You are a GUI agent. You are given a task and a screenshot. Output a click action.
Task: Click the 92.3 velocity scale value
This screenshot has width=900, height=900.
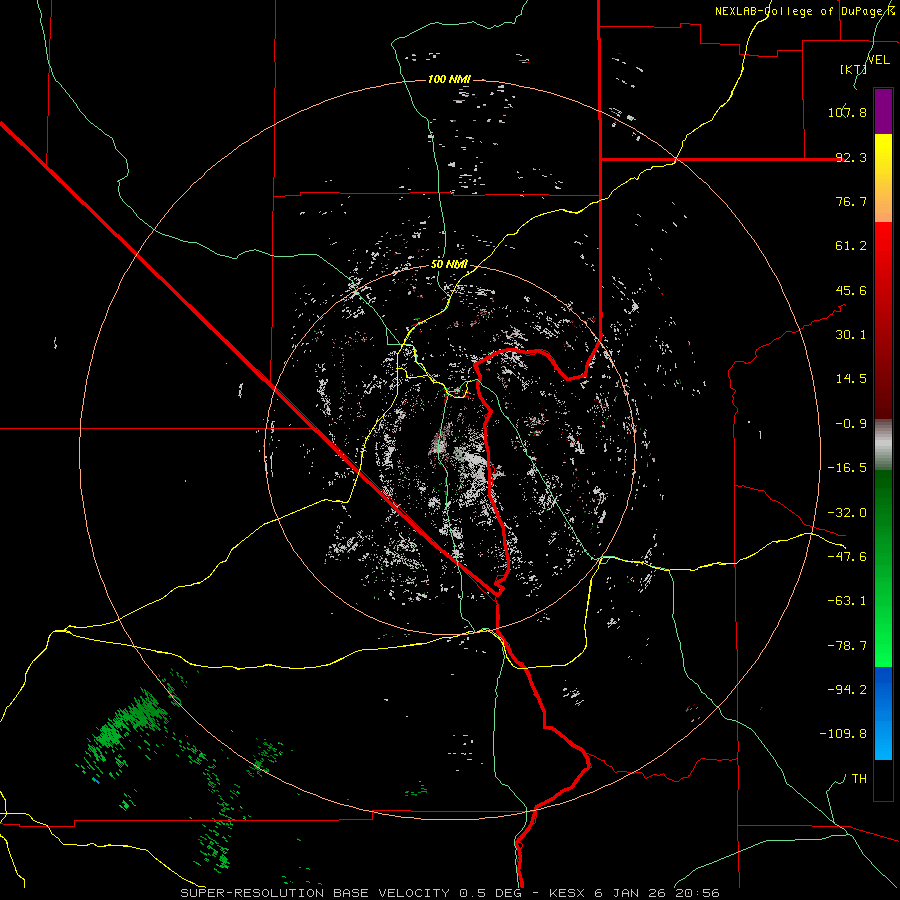(851, 157)
